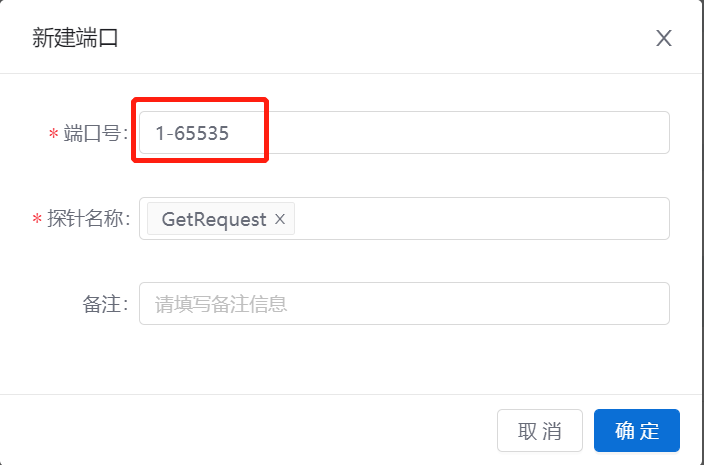704x465 pixels.
Task: Focus the 端口号 input field showing 1-65535
Action: [x=404, y=133]
